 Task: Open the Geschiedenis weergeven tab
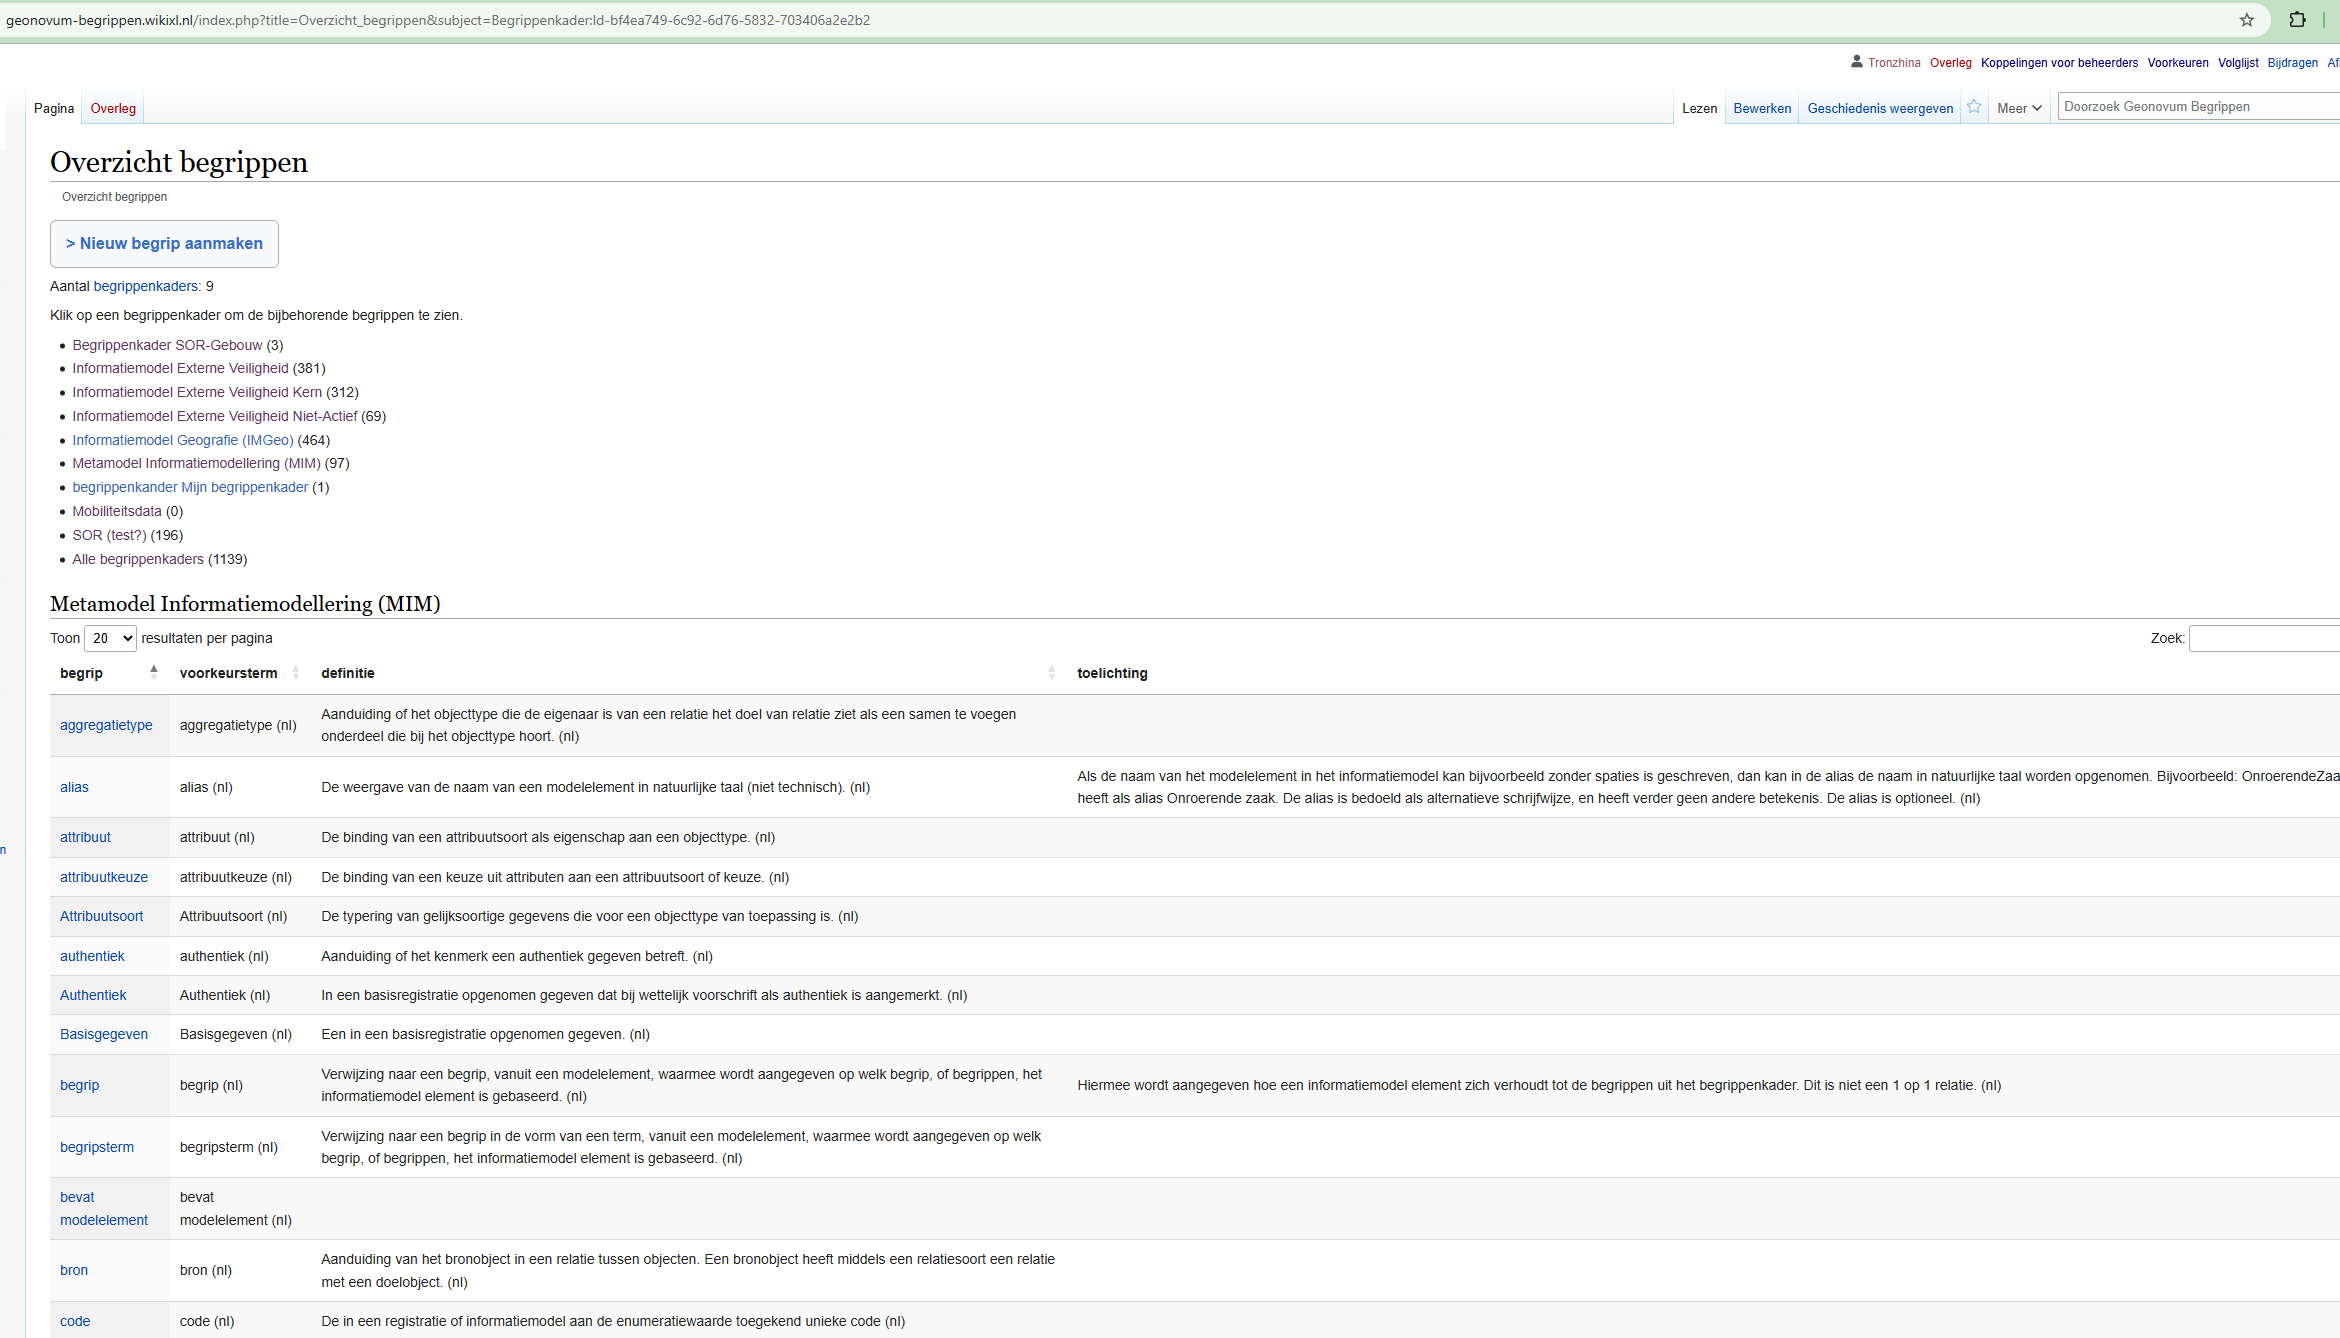tap(1879, 108)
